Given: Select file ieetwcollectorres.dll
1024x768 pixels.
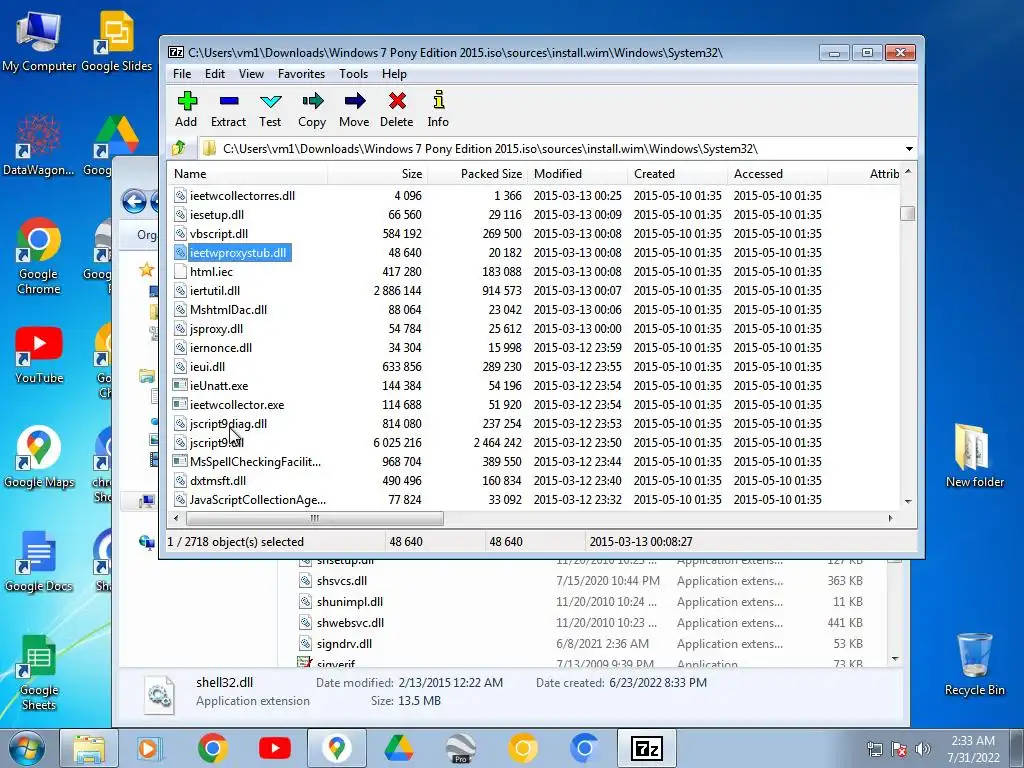Looking at the screenshot, I should pos(242,195).
